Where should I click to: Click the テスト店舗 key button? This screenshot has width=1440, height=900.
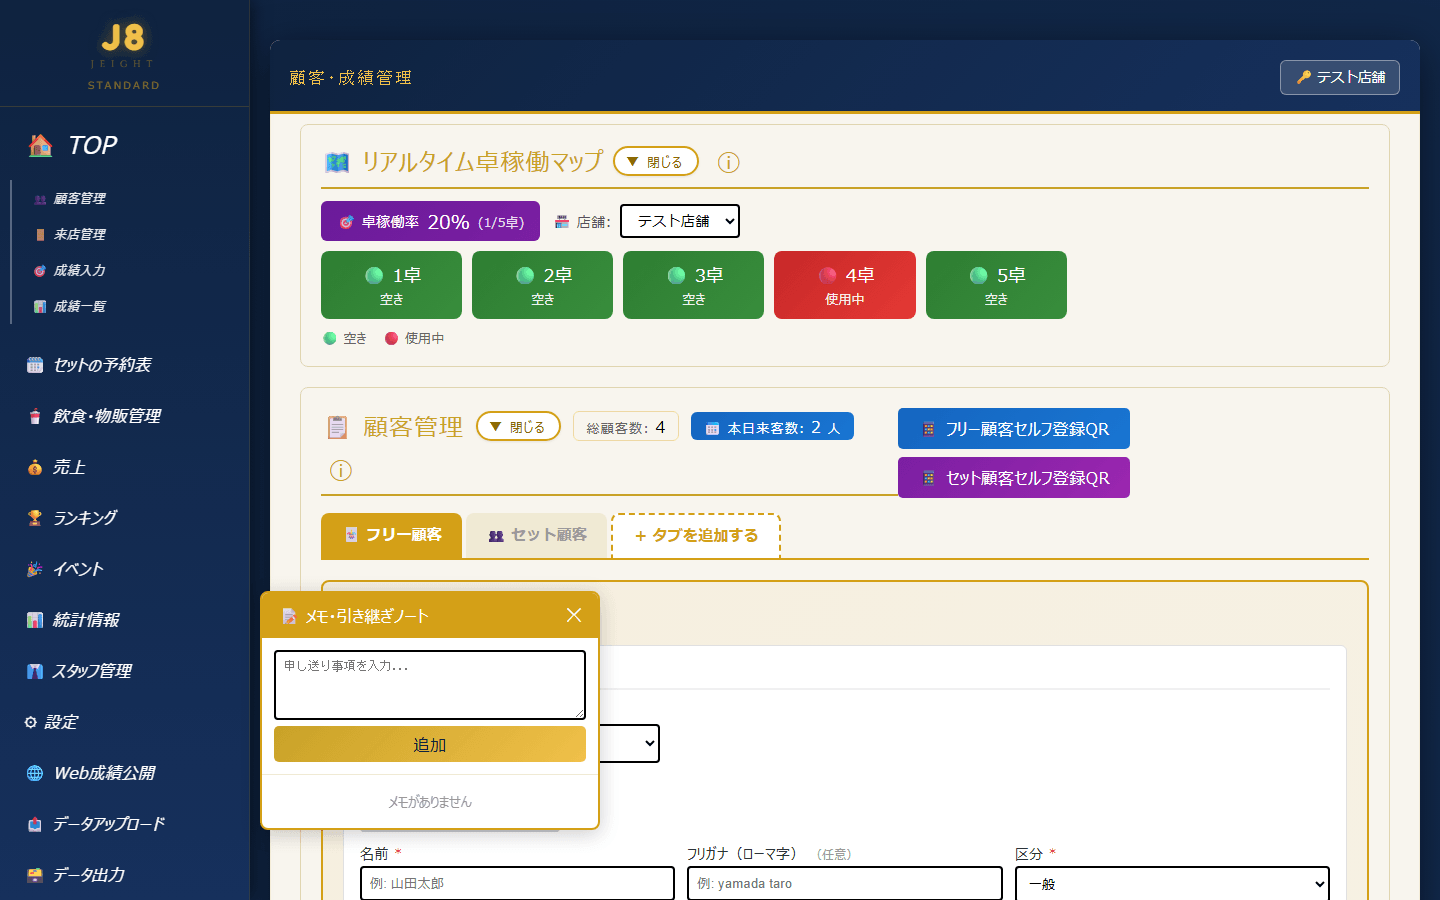click(1340, 77)
